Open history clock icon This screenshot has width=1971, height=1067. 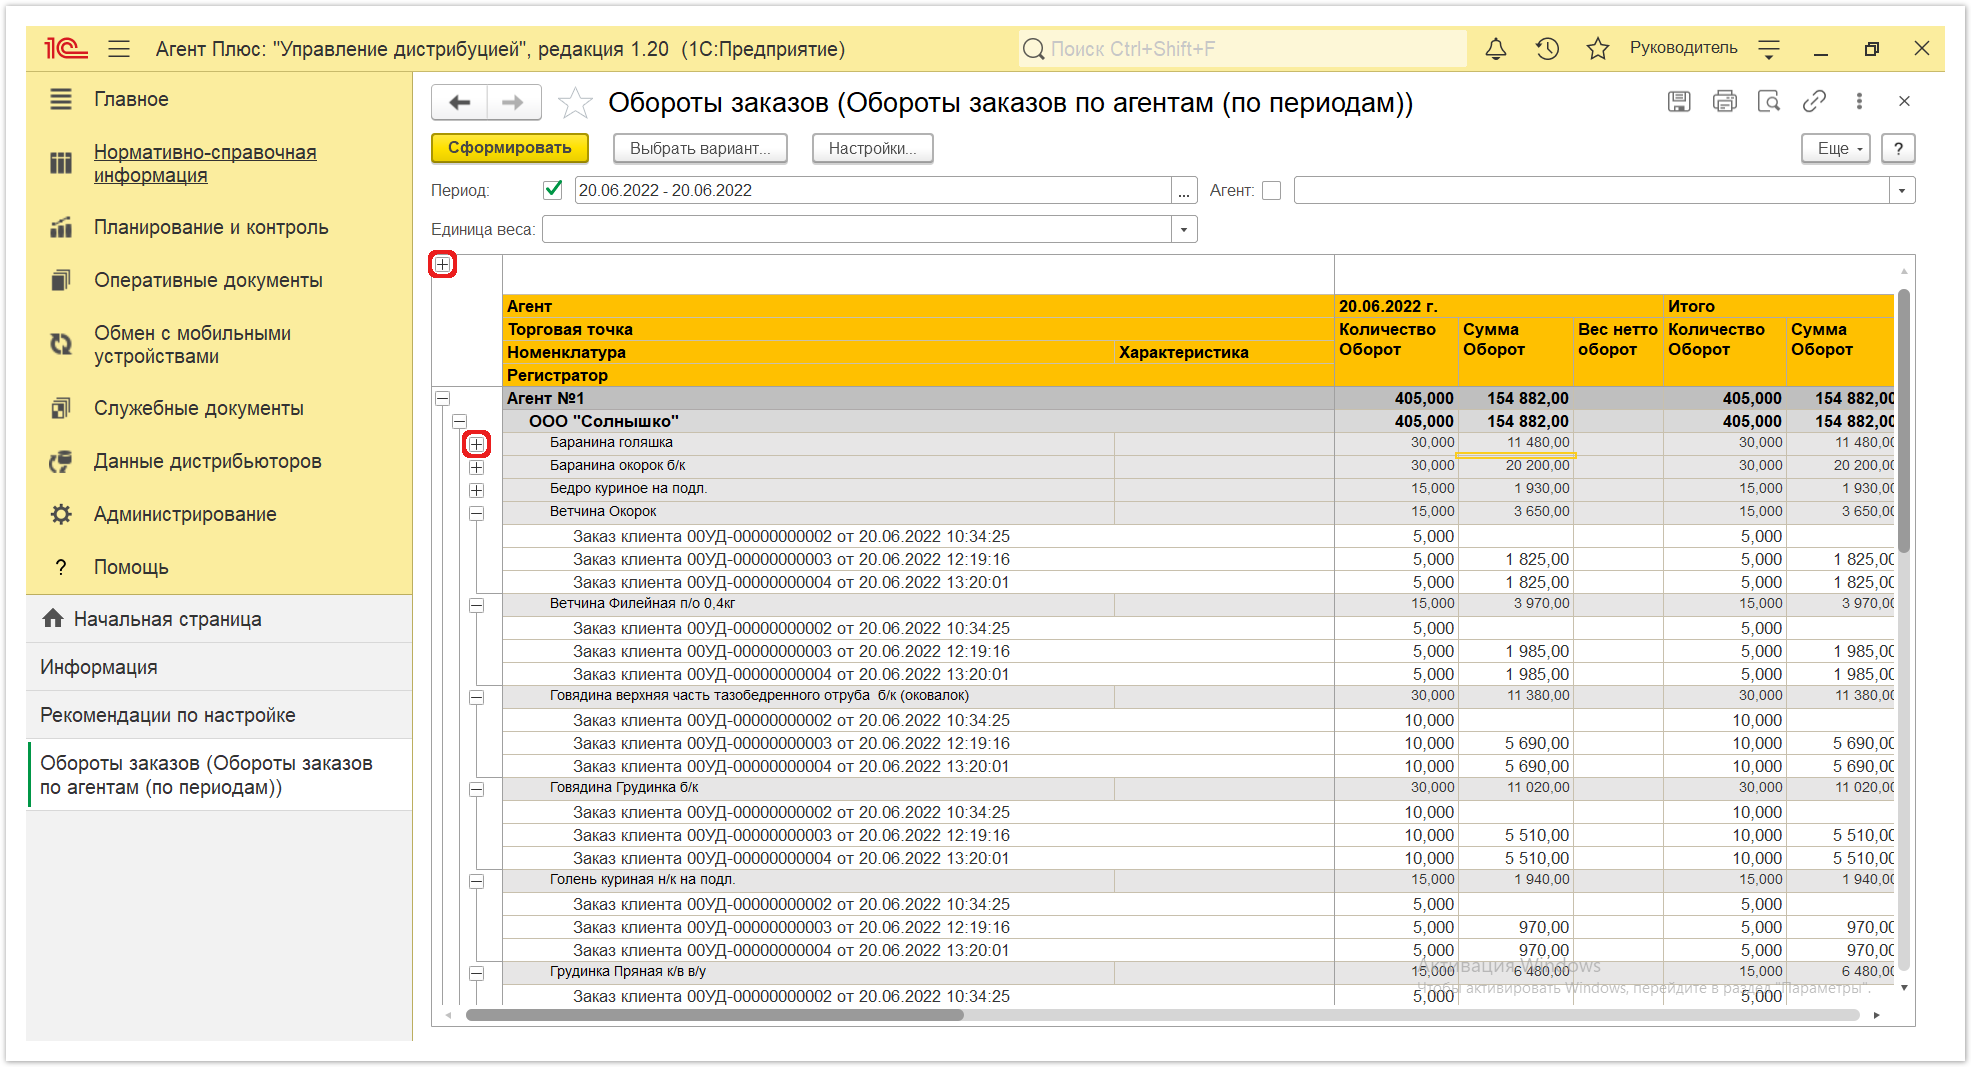[1547, 48]
